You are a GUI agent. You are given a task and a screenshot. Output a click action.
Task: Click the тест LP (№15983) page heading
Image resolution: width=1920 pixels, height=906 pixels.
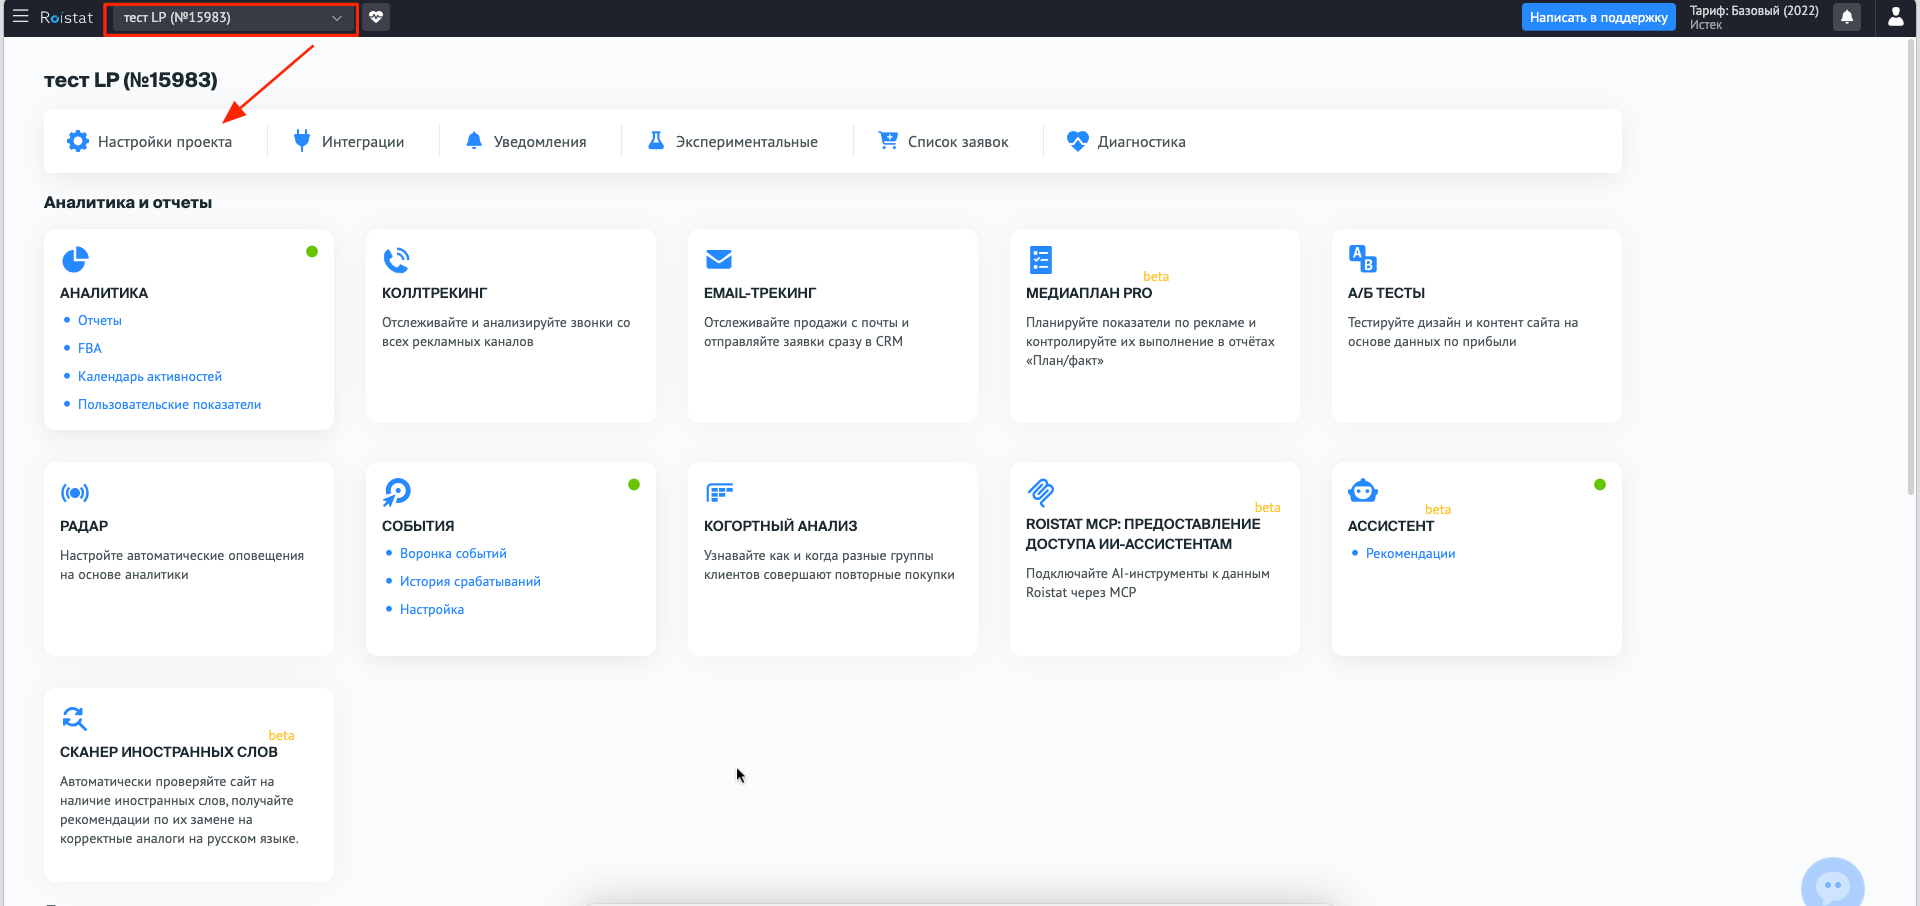point(131,80)
